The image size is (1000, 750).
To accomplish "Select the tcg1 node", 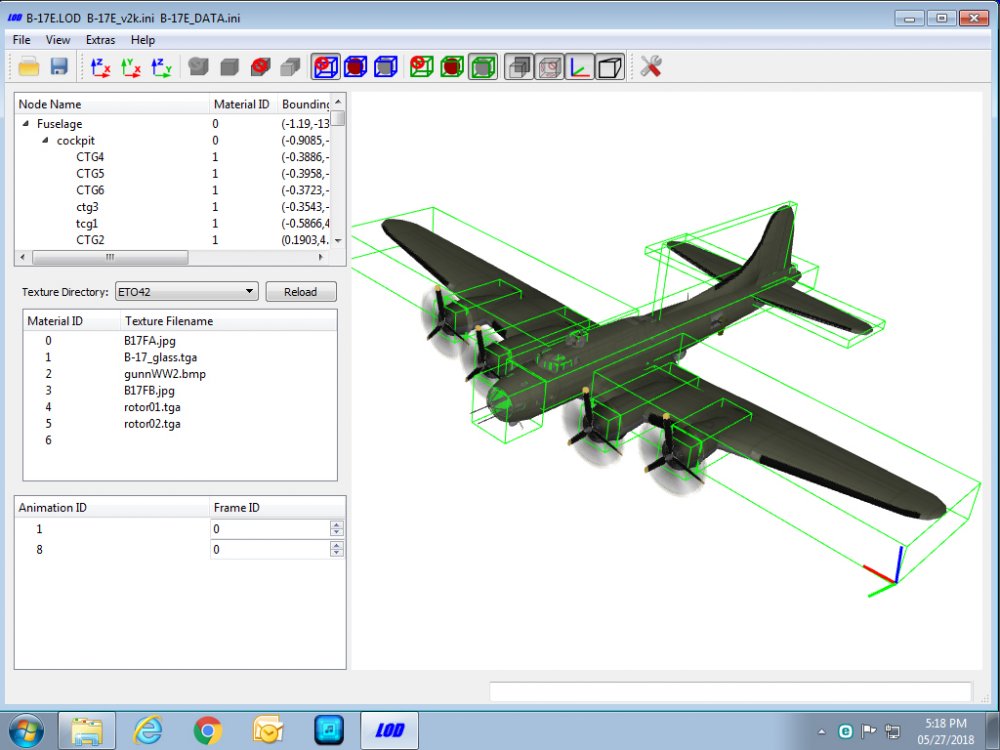I will tap(87, 223).
